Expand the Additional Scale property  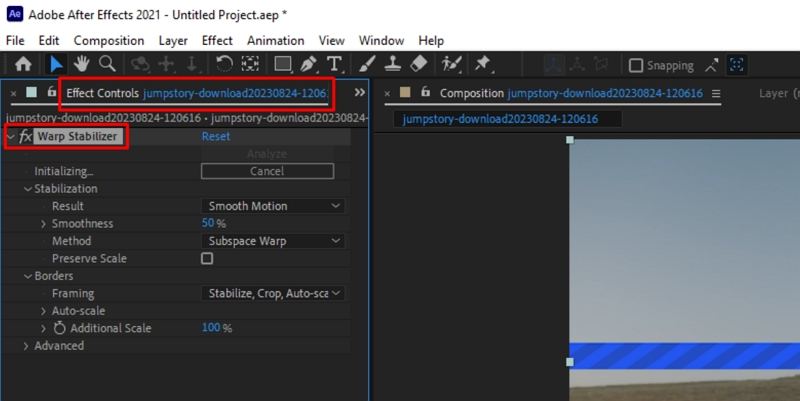[x=43, y=328]
